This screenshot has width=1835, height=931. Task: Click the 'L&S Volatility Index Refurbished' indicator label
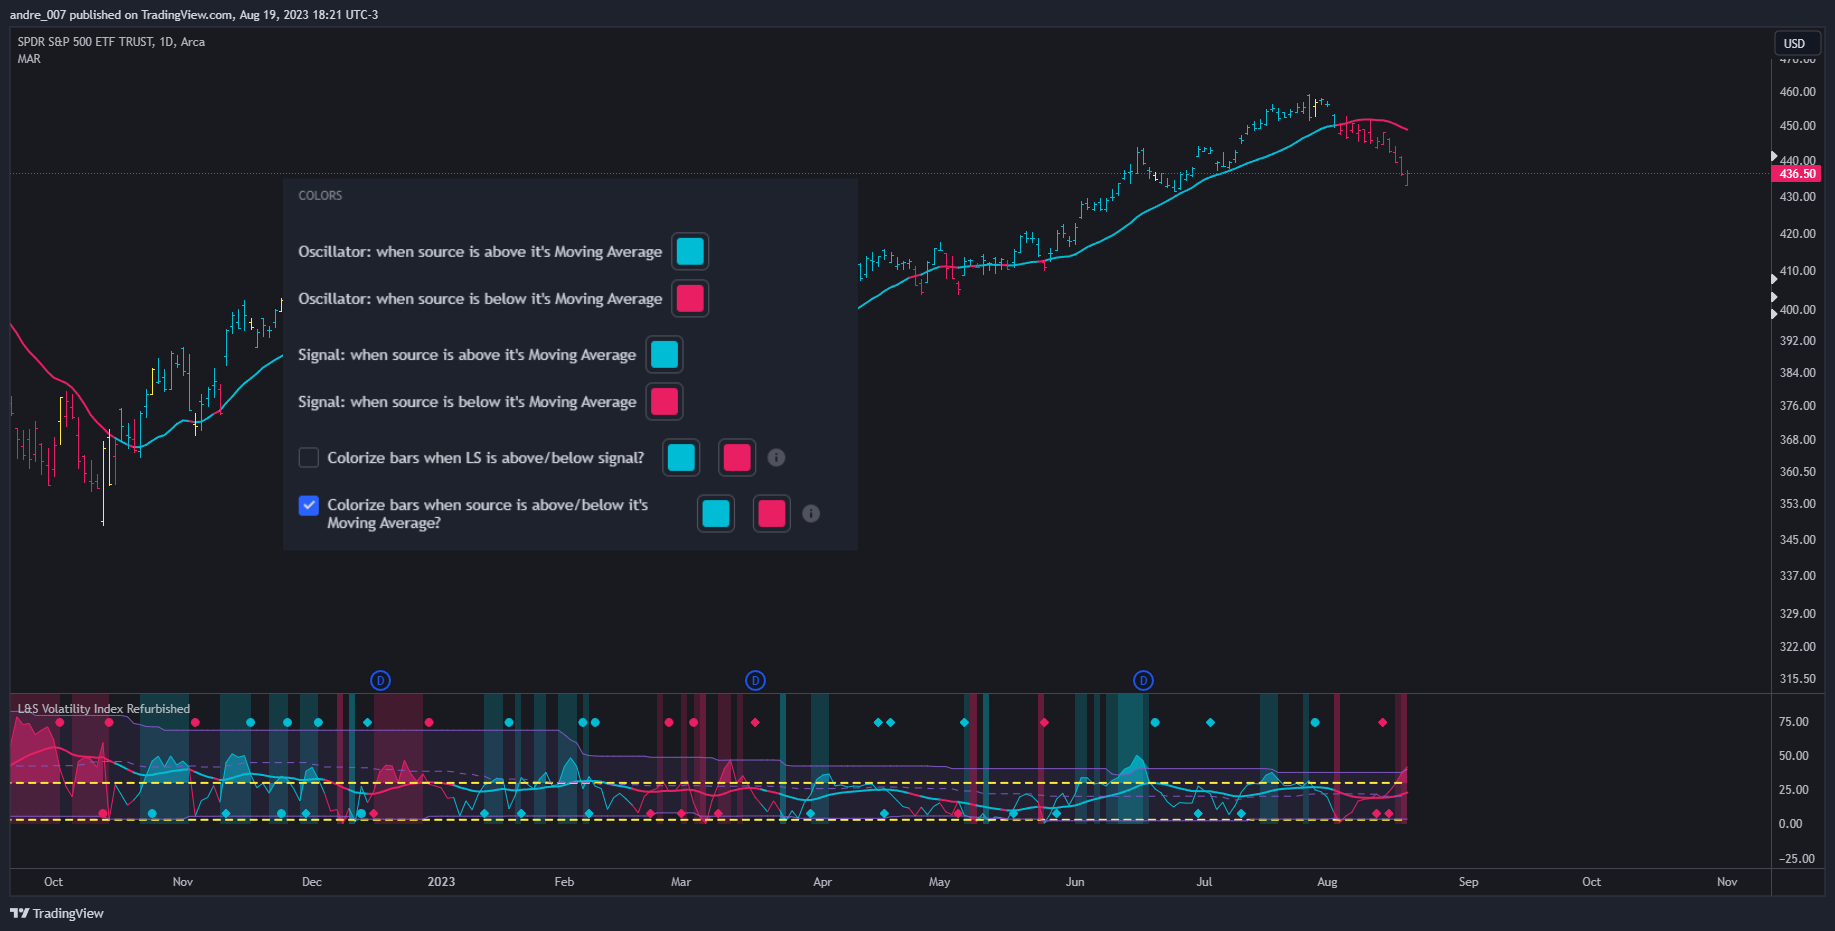coord(104,709)
